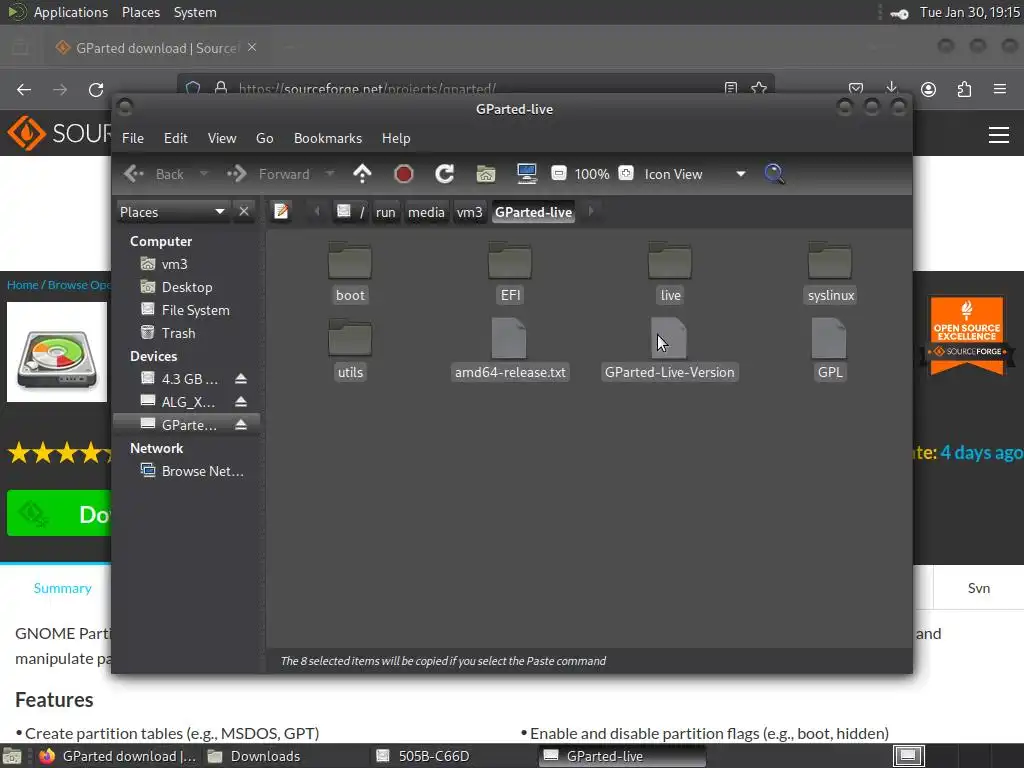
Task: Open System menu in top panel
Action: click(x=195, y=12)
